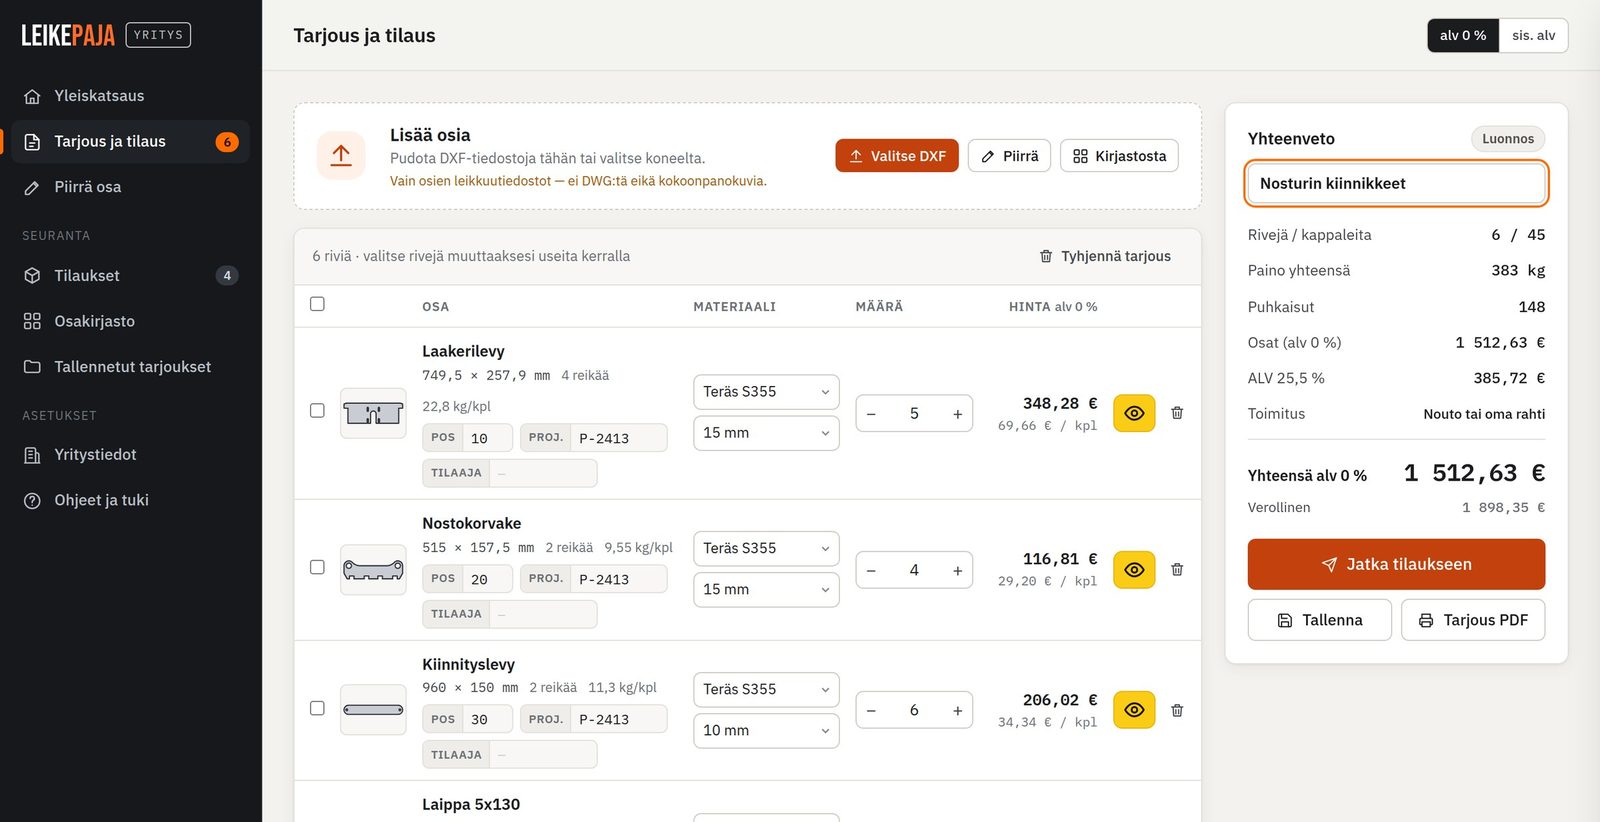Delete the Nostokorvake row with trash icon
This screenshot has width=1600, height=822.
click(1177, 570)
